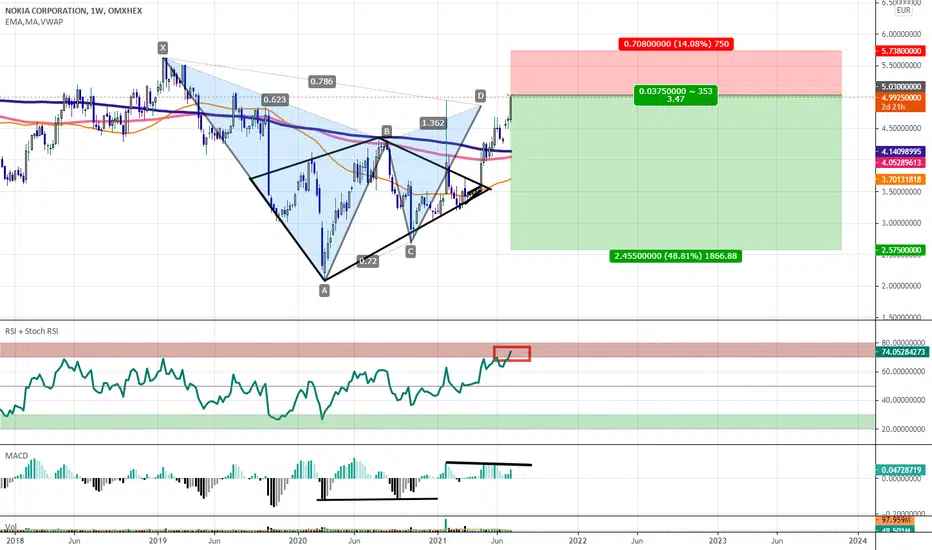Image resolution: width=932 pixels, height=550 pixels.
Task: Click the 2023 label on time axis
Action: 717,540
